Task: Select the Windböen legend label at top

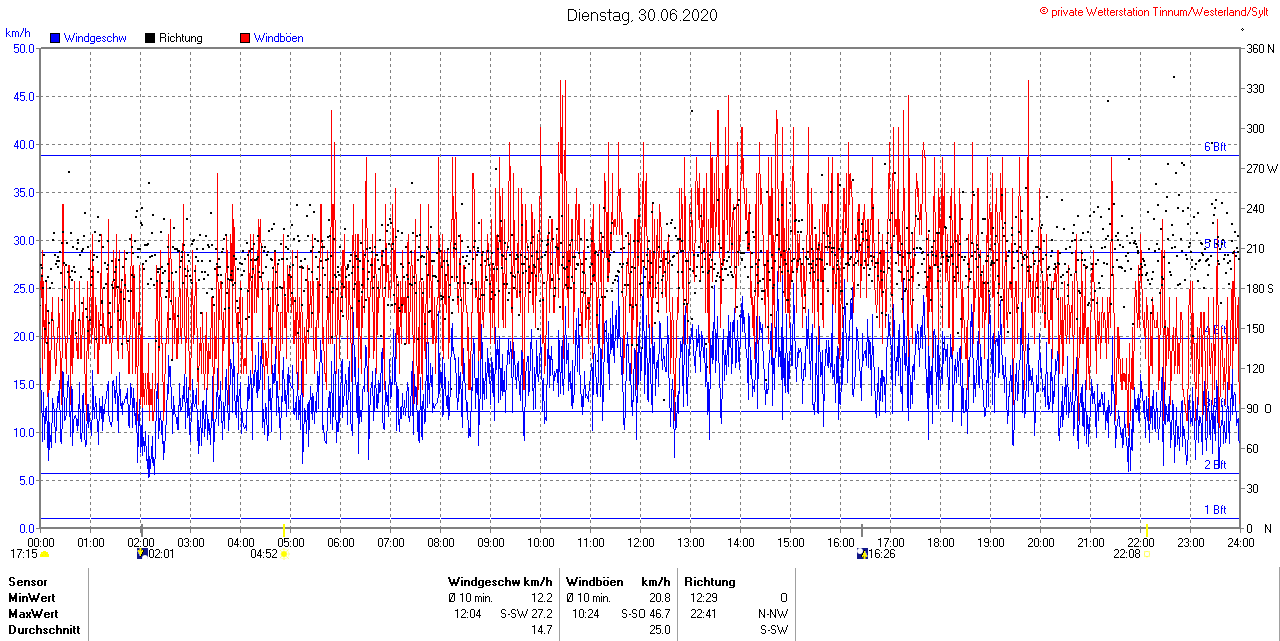Action: (x=279, y=38)
